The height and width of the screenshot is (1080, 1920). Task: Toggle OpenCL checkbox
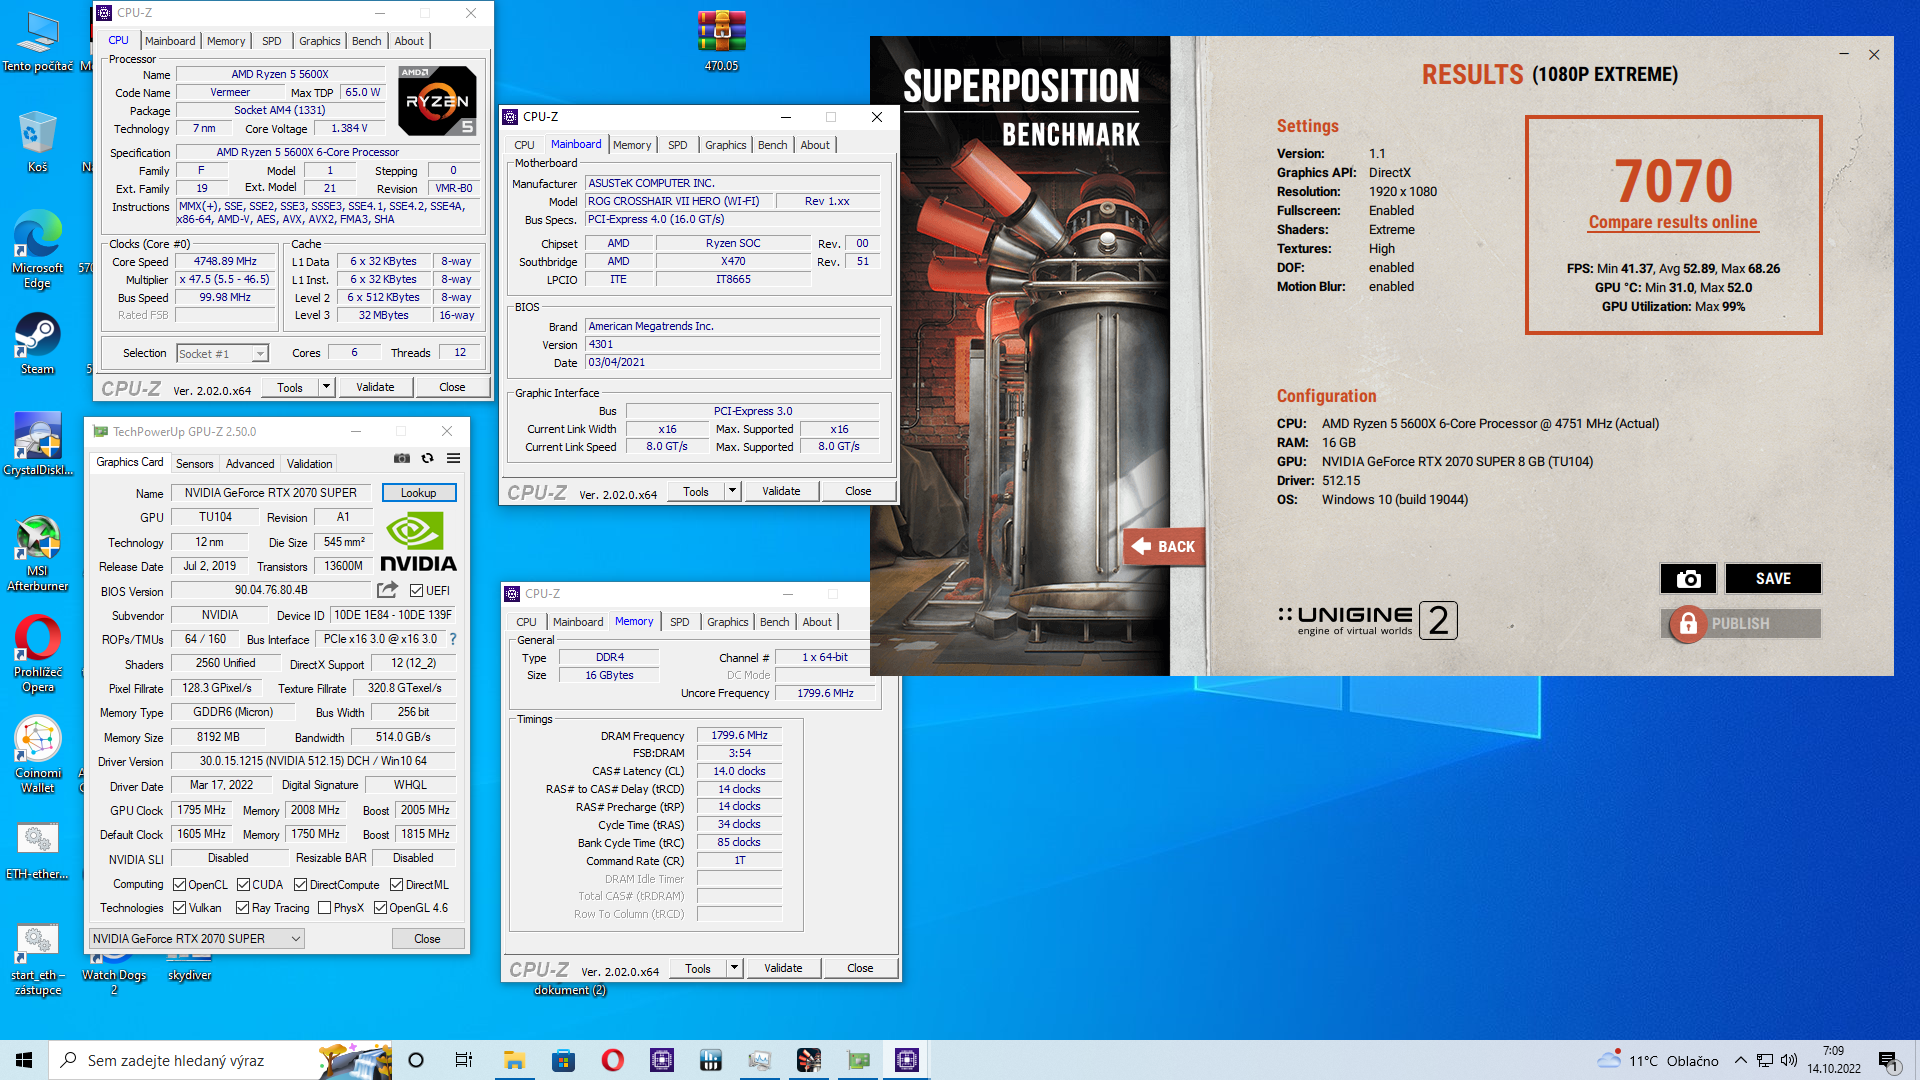[x=179, y=885]
